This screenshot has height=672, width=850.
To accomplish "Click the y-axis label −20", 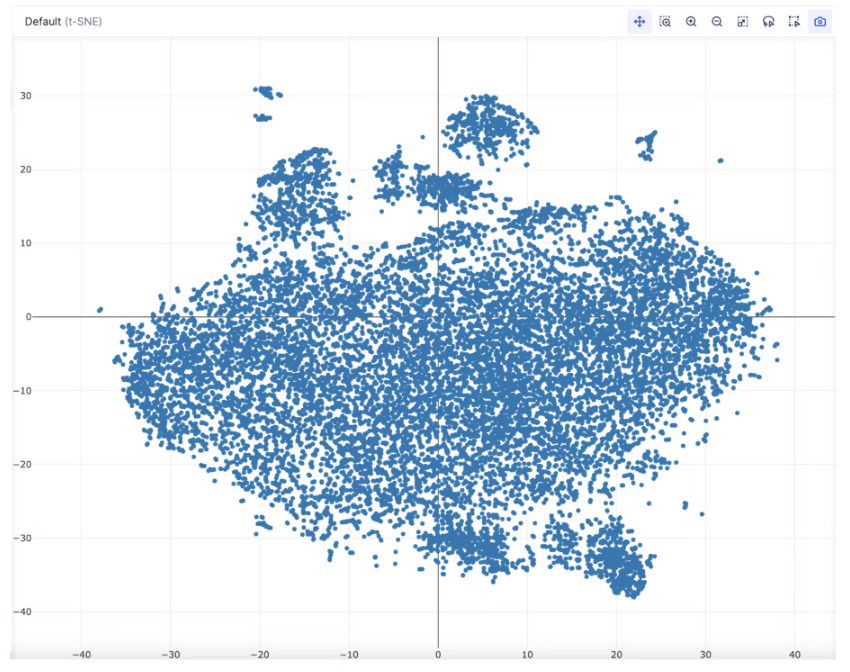I will tap(23, 464).
